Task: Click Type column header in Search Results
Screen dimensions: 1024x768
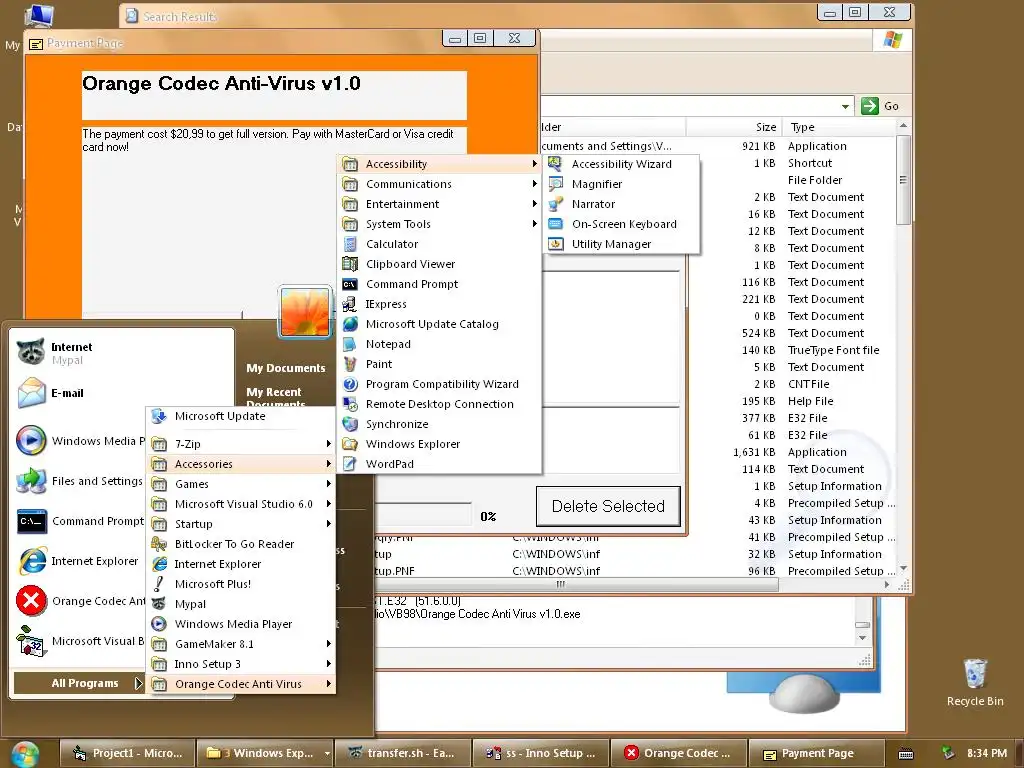Action: pyautogui.click(x=838, y=127)
